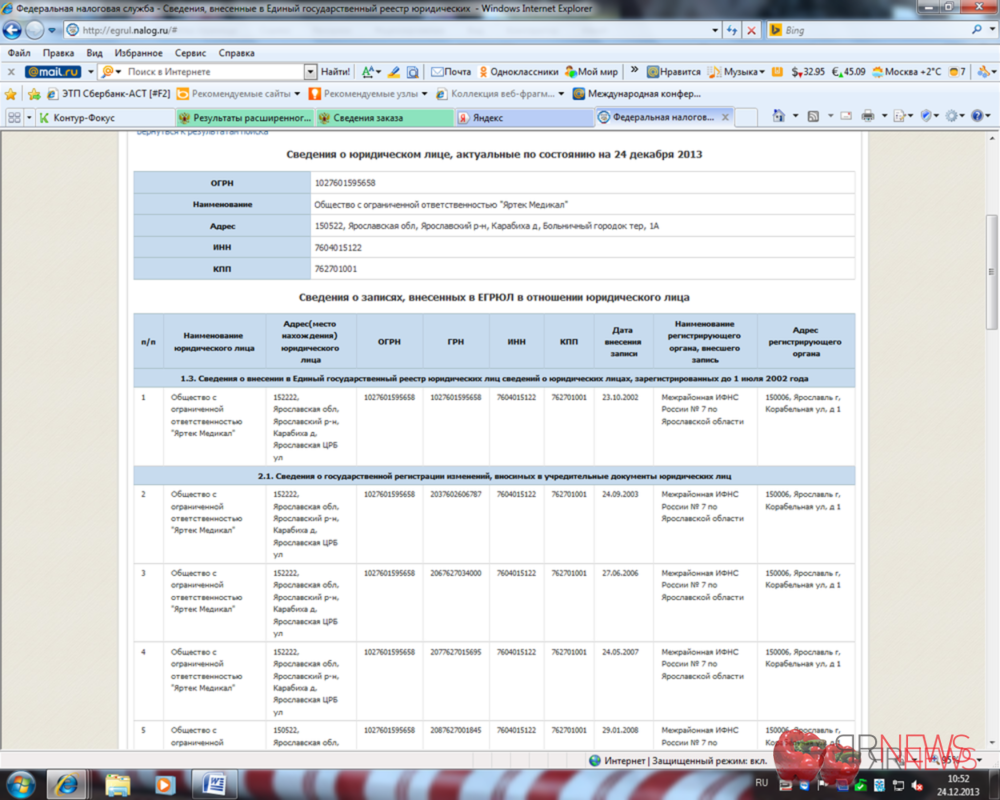
Task: Click the Quick Tabs grid icon
Action: (14, 117)
